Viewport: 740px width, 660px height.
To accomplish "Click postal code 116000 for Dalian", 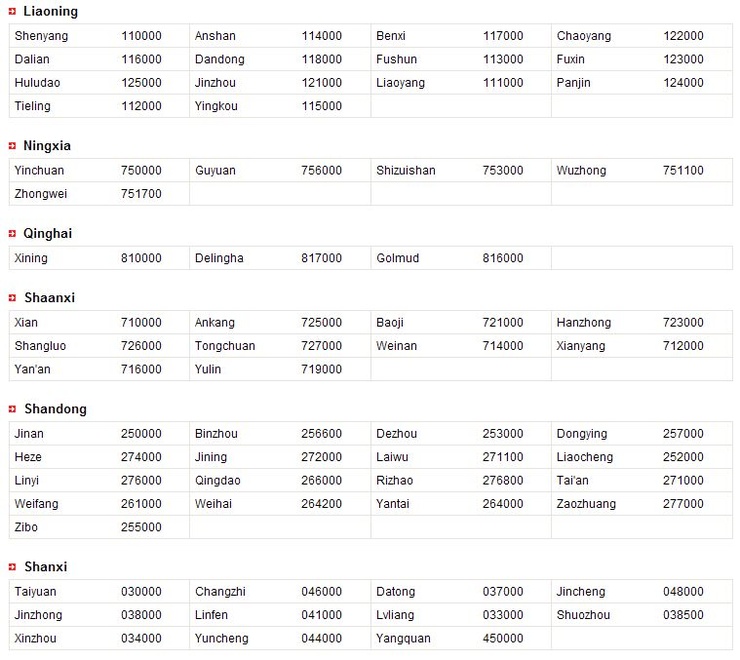I will pyautogui.click(x=141, y=59).
